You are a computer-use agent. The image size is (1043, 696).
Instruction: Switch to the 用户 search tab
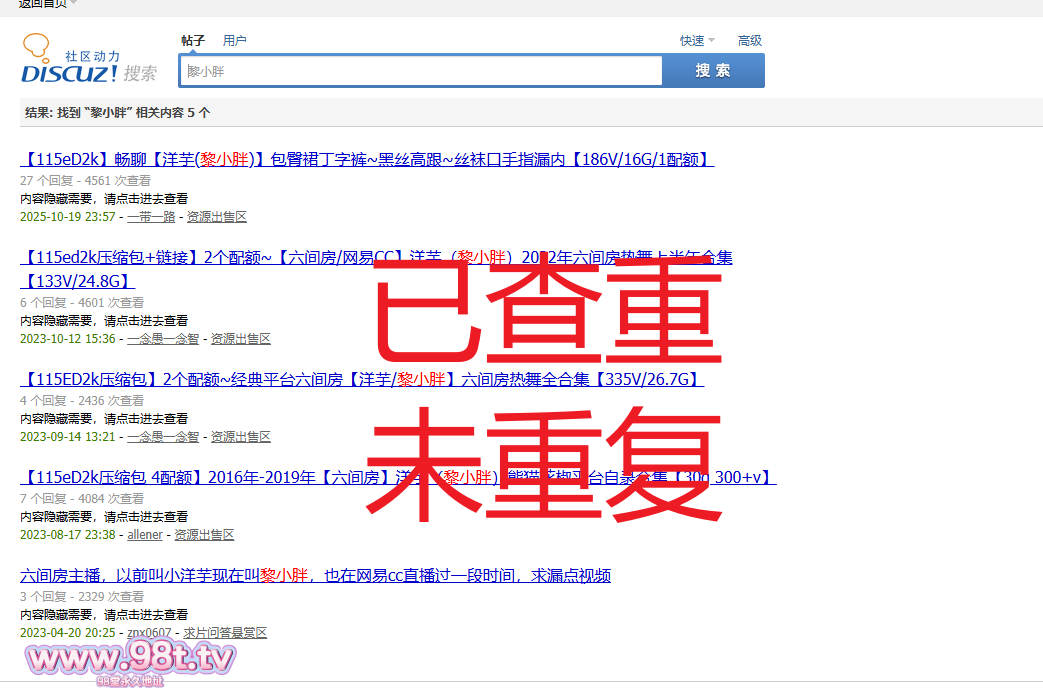pos(235,41)
